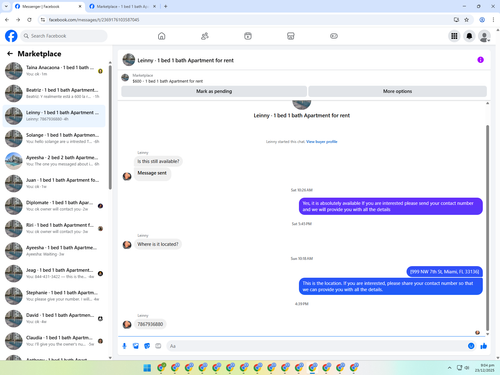
Task: Open Ayeesha 2 bed 2 bath conversation
Action: (x=54, y=161)
